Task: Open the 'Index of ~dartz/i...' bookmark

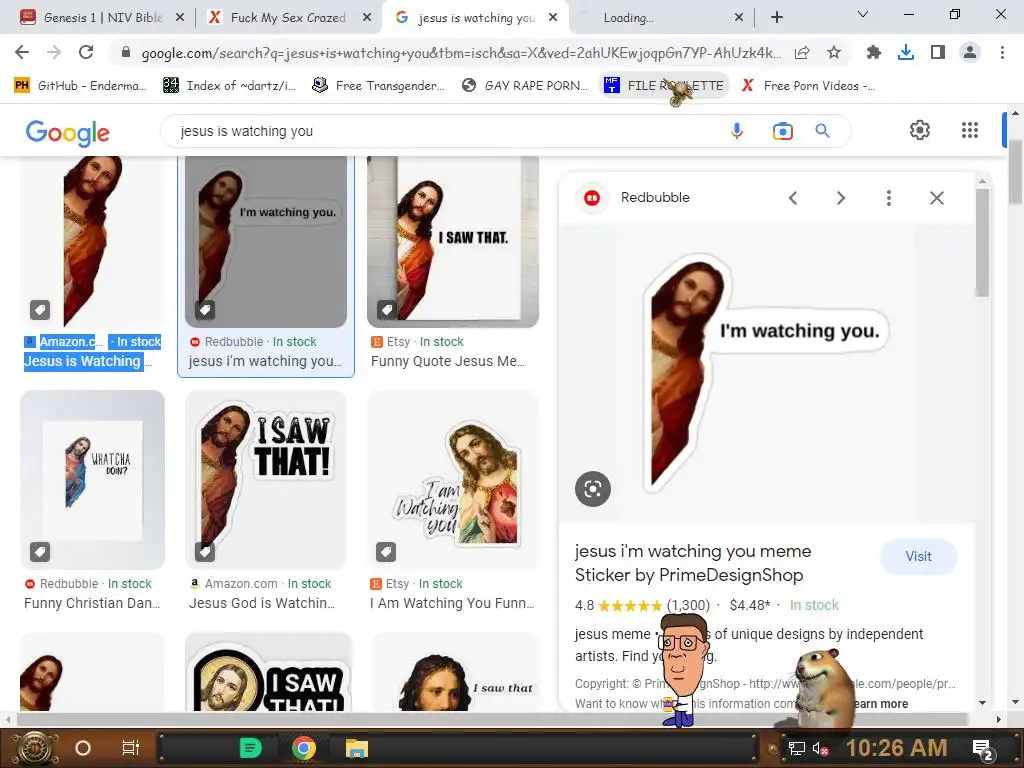Action: tap(229, 86)
